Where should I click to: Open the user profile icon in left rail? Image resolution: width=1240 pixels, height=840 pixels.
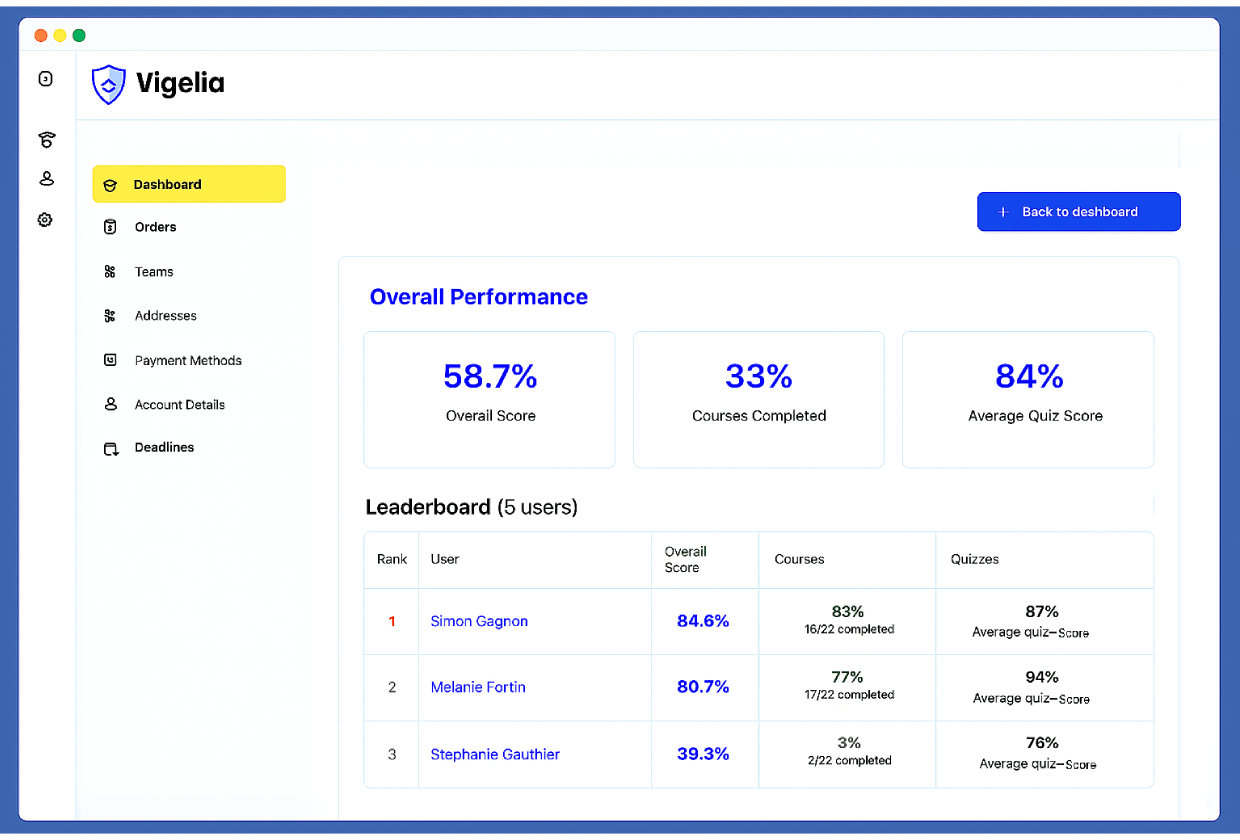pos(45,179)
